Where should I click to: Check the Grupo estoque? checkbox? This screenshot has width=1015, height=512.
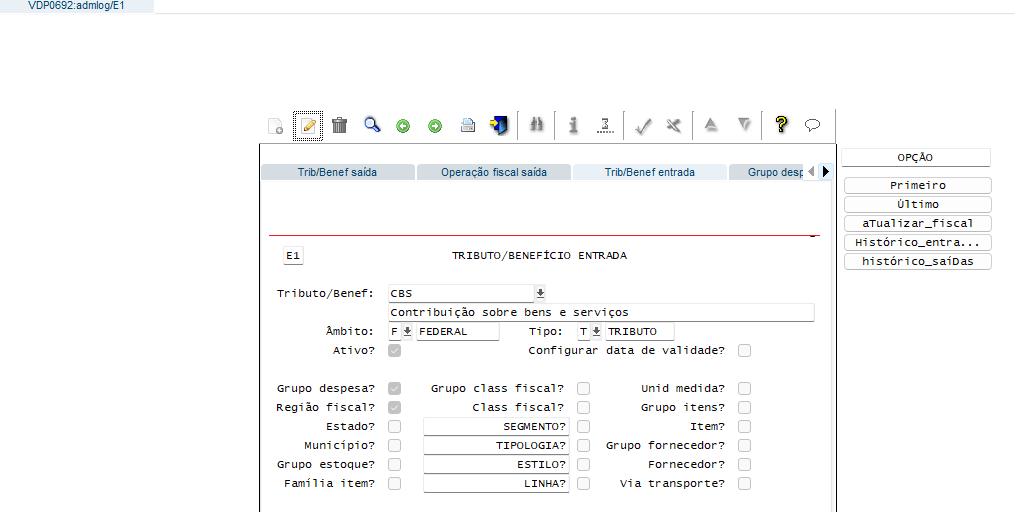click(x=394, y=464)
